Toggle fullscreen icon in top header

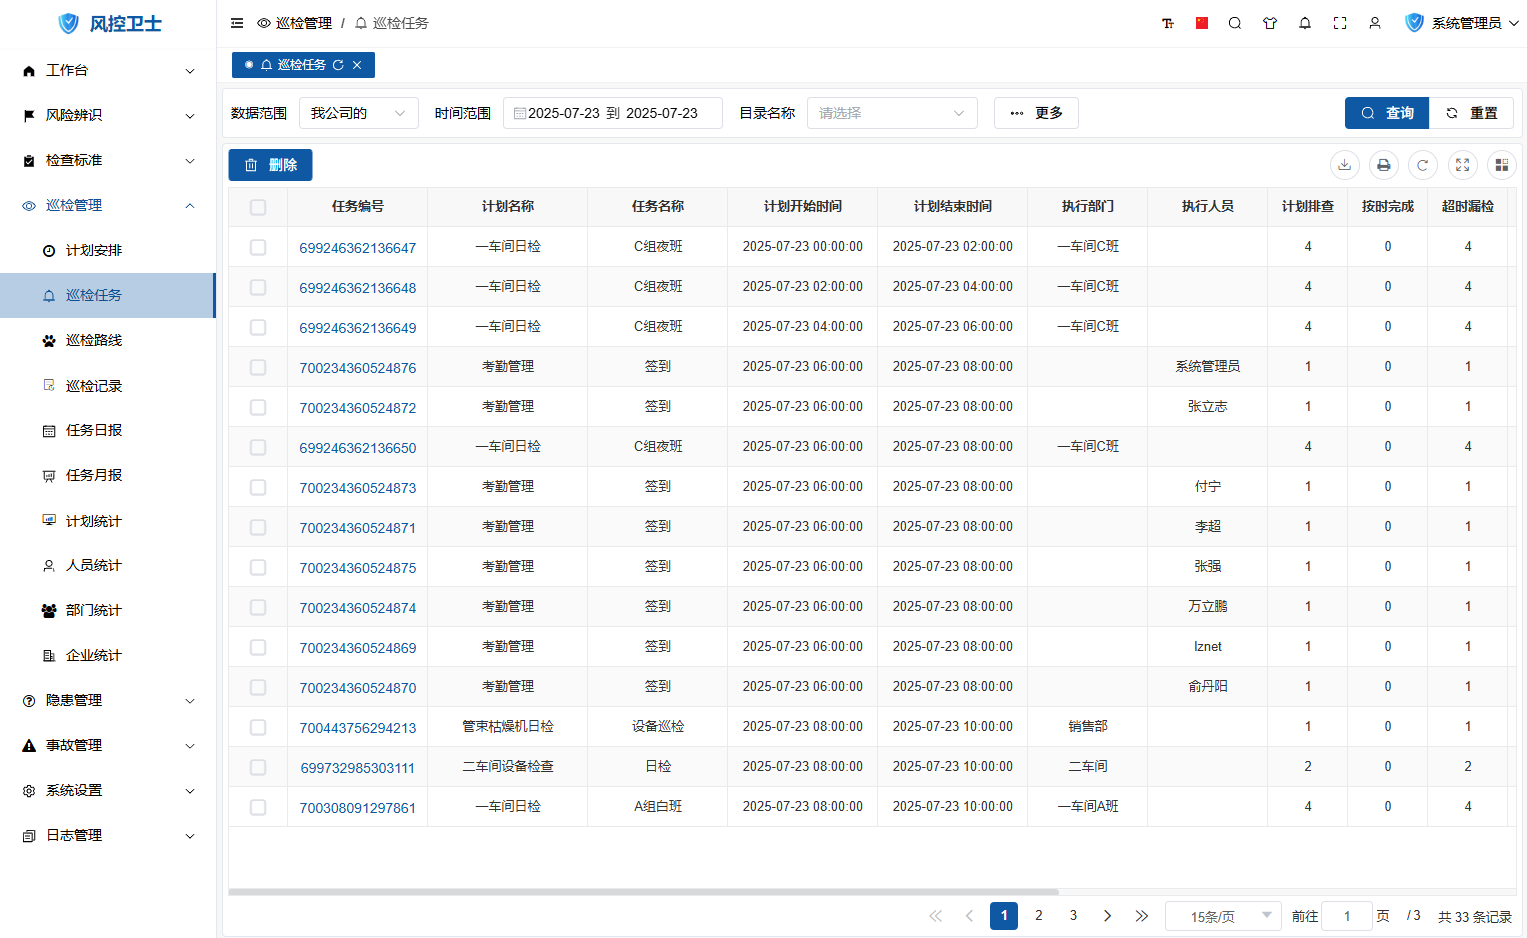(x=1339, y=23)
